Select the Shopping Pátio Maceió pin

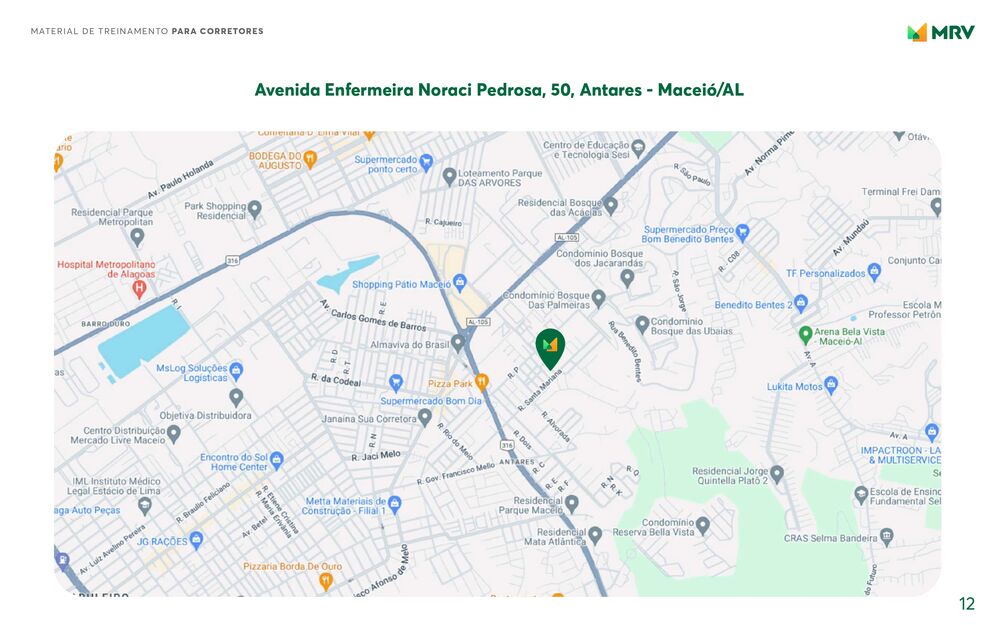click(x=460, y=283)
